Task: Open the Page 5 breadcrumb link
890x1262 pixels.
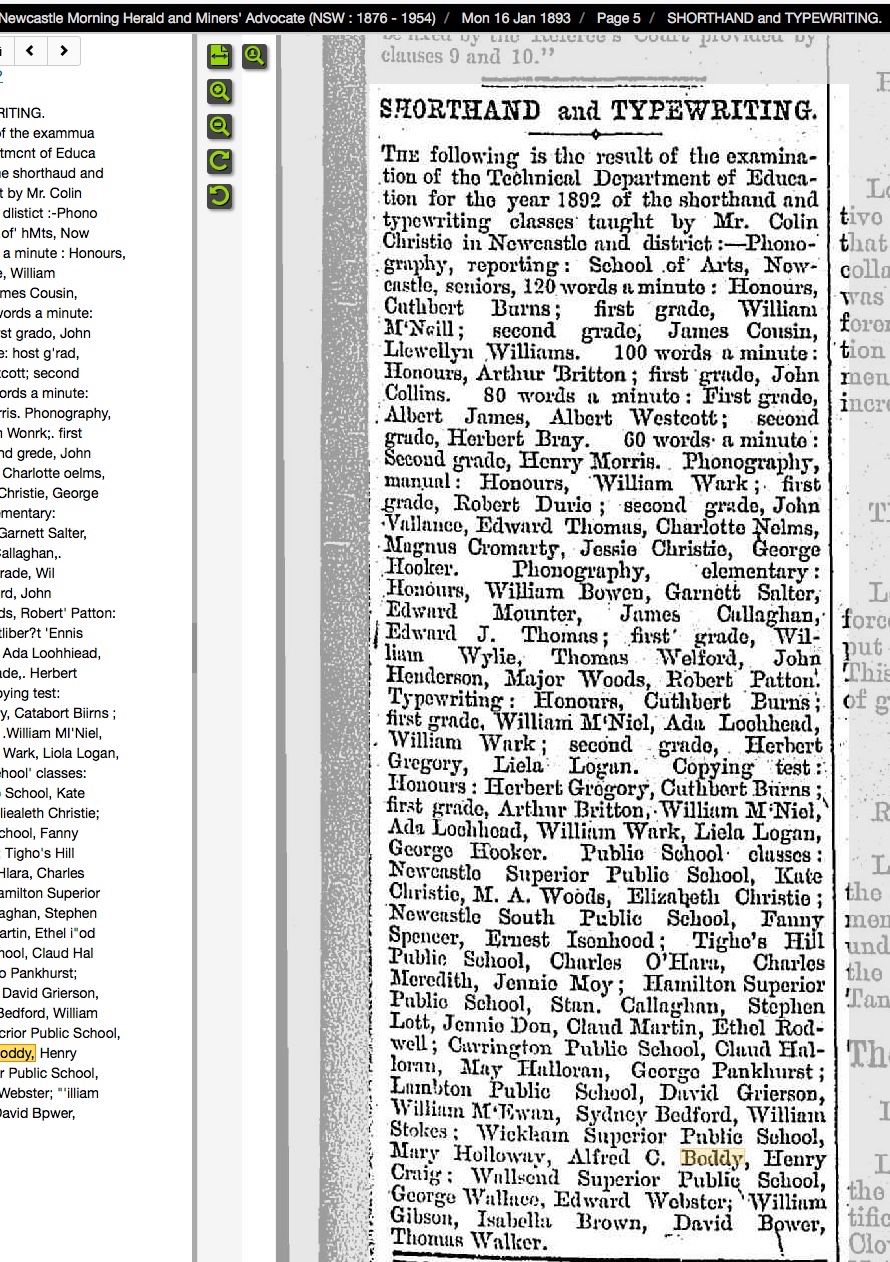Action: tap(619, 18)
